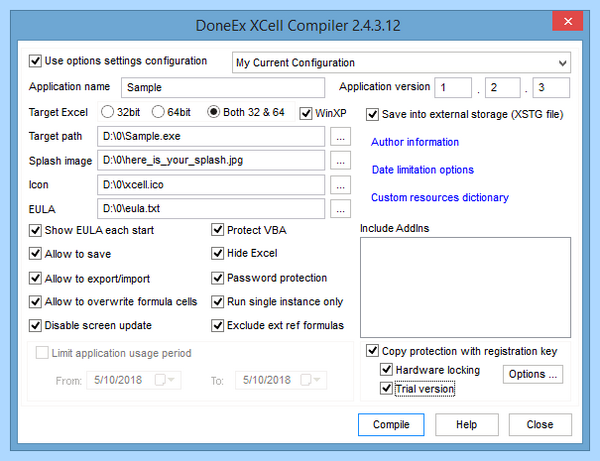Click inside Include AddIns list box

tap(465, 287)
